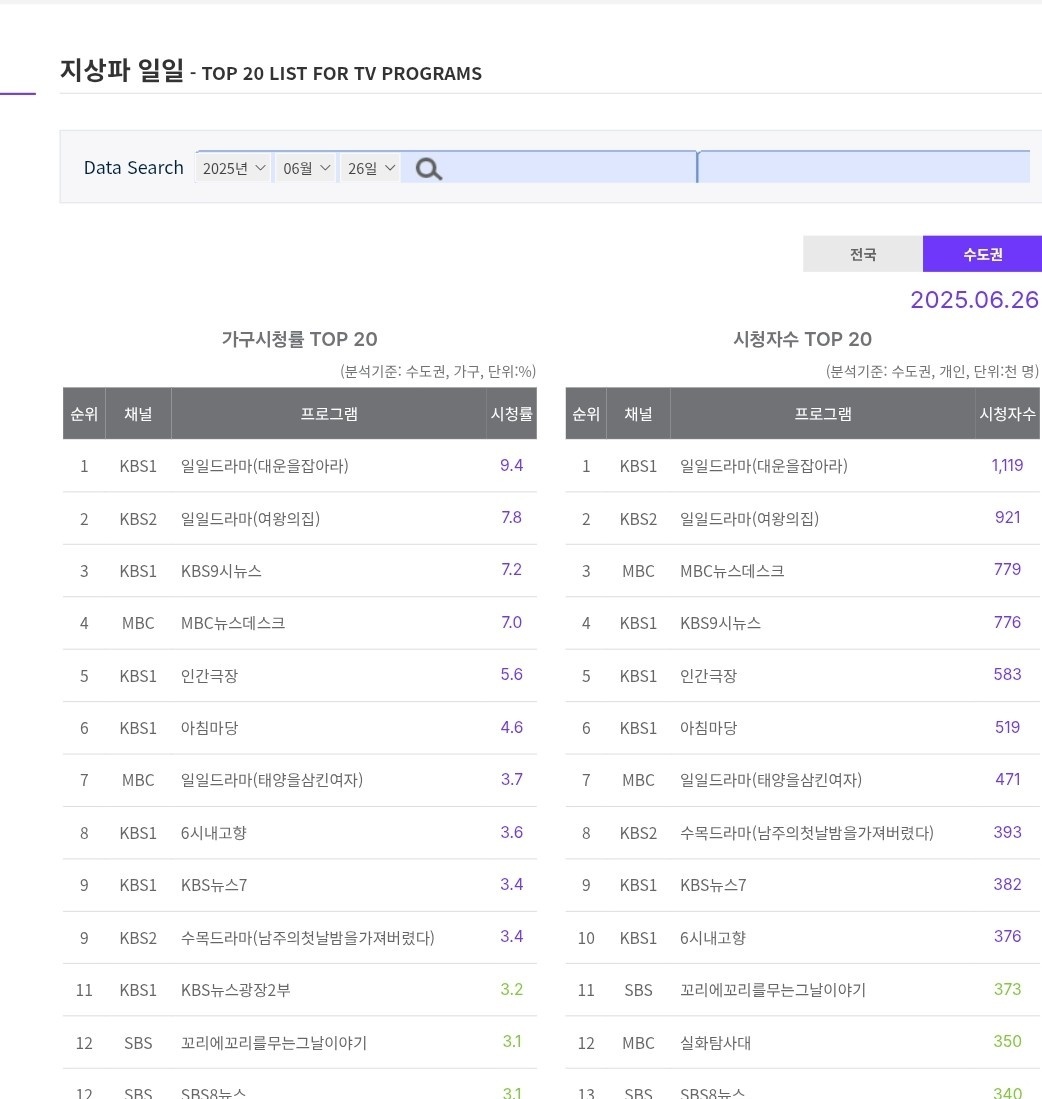Image resolution: width=1042 pixels, height=1099 pixels.
Task: Click the 393 viewer count
Action: (x=1008, y=832)
